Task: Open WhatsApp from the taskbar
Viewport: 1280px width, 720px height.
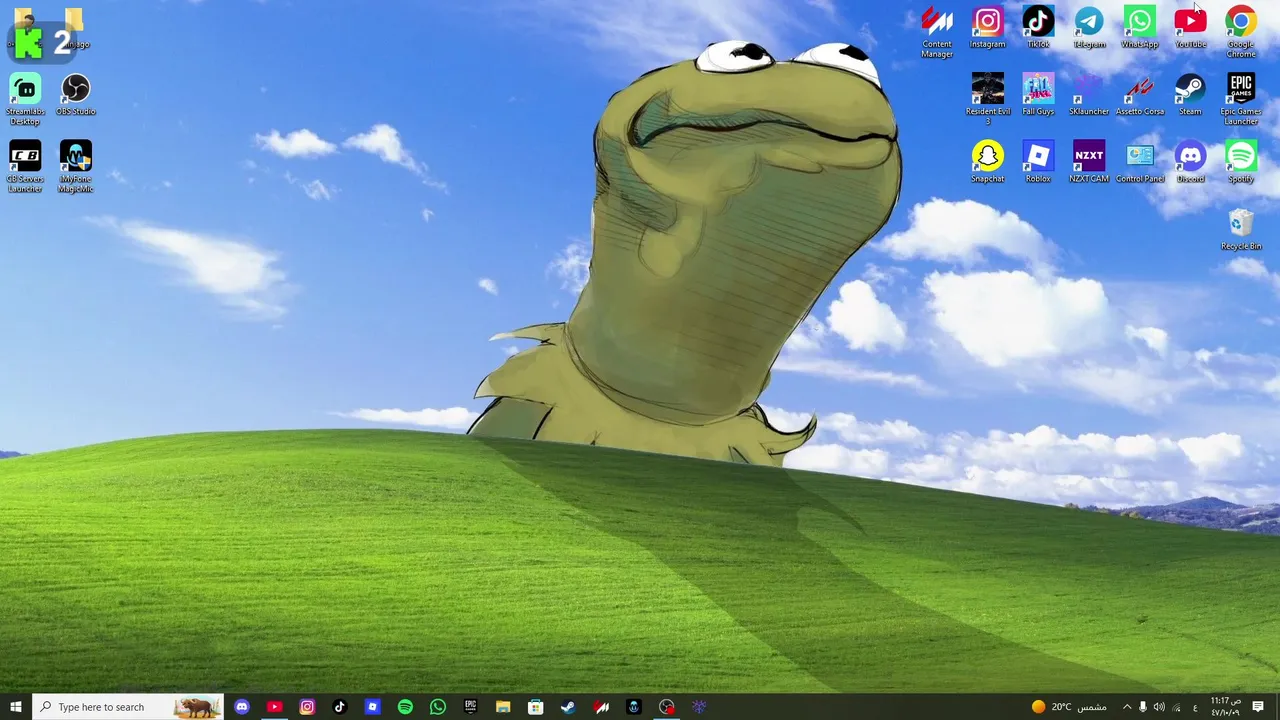Action: 438,707
